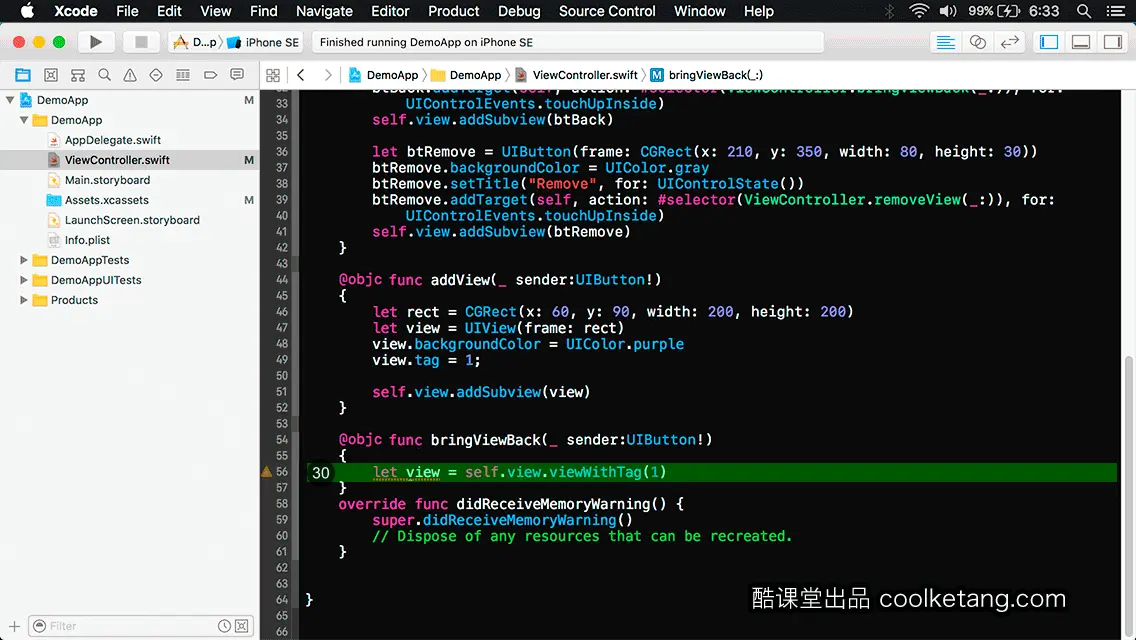Toggle source-control status filter icon

click(x=242, y=626)
